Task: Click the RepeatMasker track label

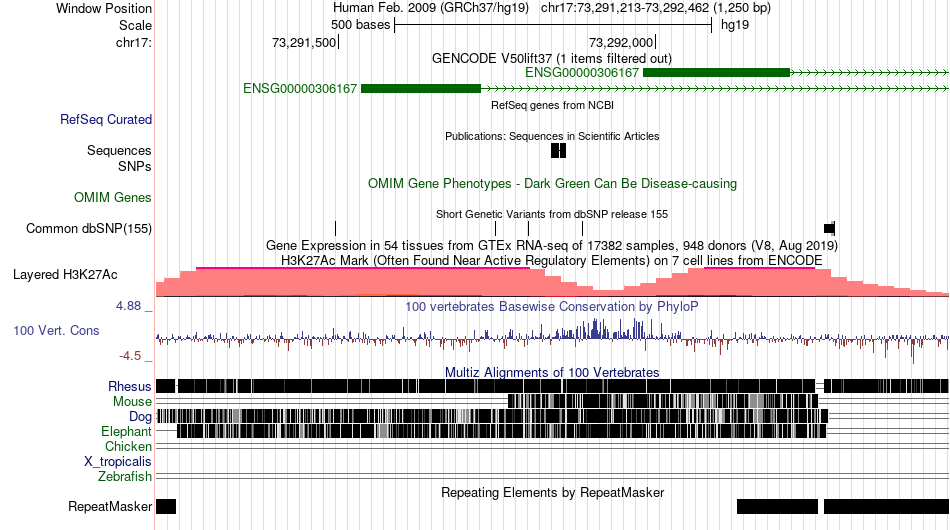Action: 110,506
